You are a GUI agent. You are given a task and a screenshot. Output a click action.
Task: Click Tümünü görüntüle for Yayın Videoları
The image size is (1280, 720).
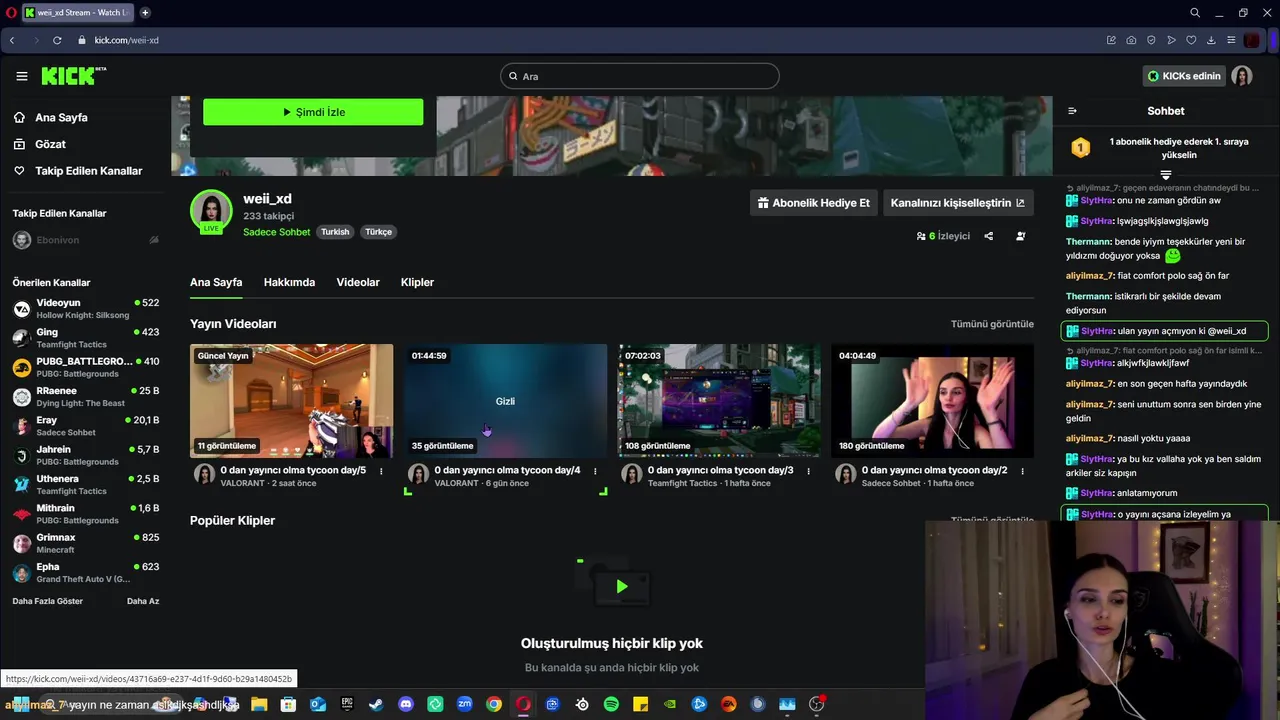coord(992,324)
